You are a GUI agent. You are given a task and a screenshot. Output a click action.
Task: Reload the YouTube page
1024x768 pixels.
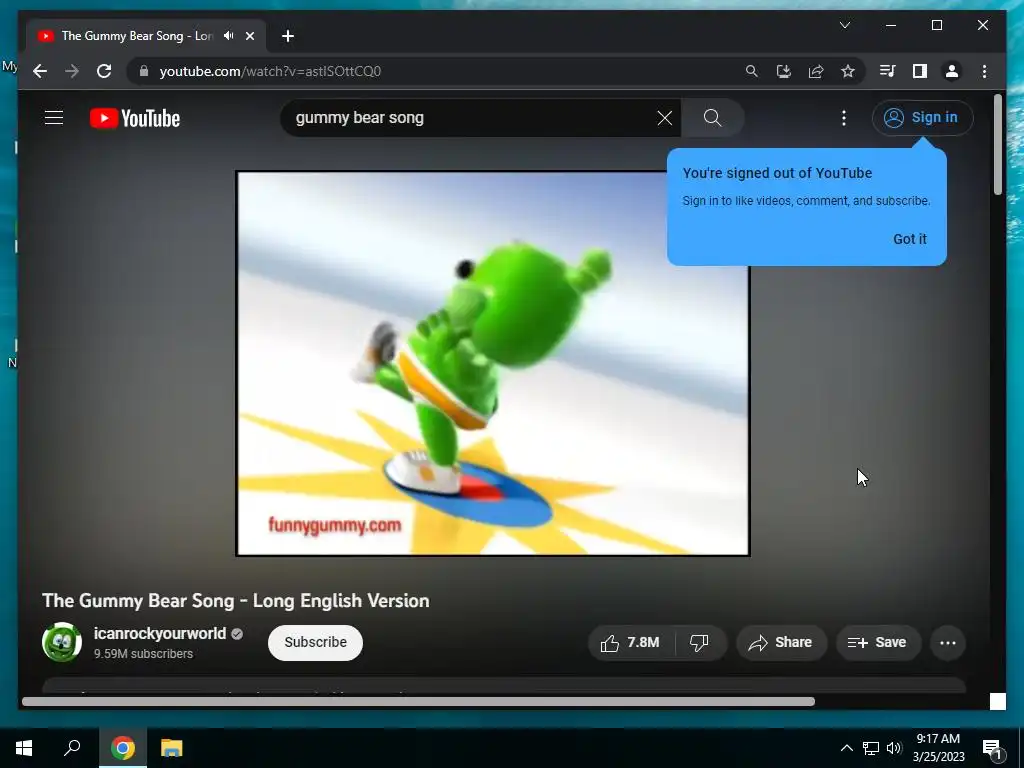(104, 71)
